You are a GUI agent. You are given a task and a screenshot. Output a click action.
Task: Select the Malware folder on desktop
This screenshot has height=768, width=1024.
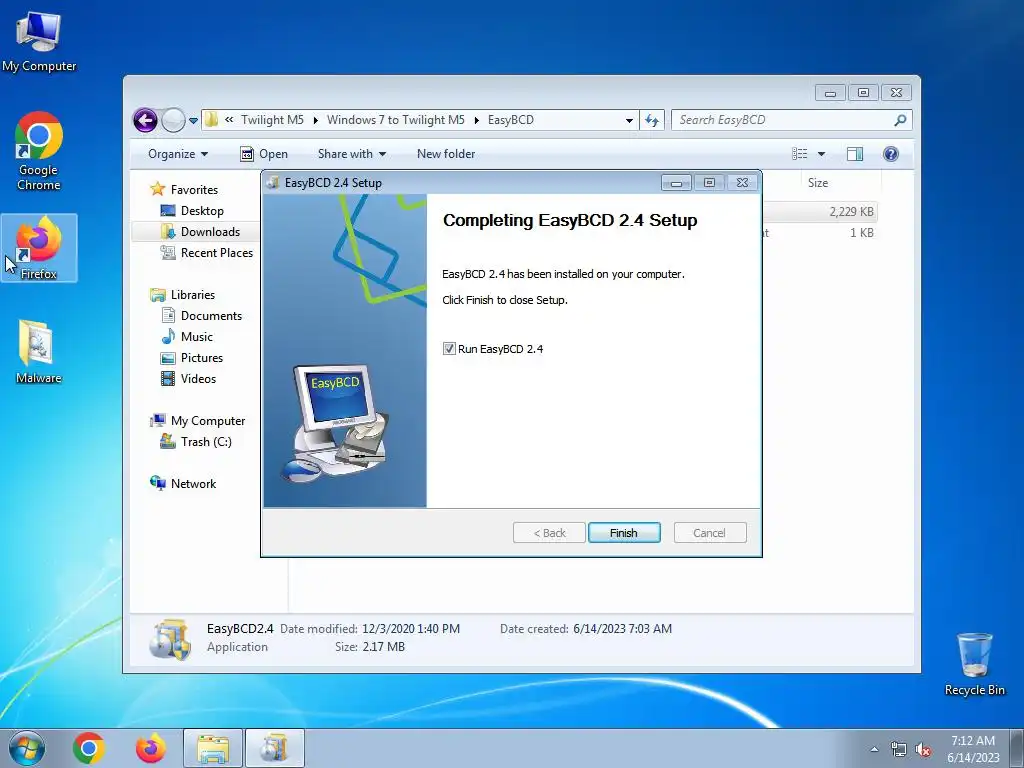[39, 353]
